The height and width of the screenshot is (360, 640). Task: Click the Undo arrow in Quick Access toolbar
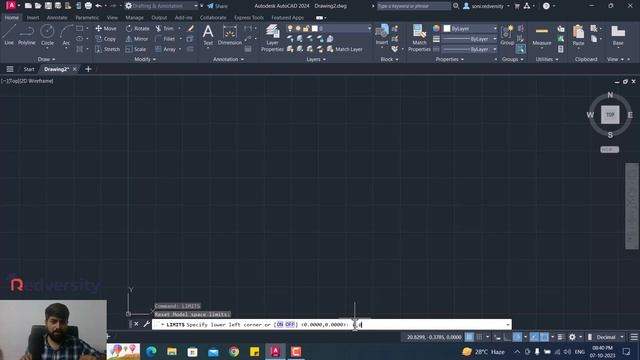98,6
